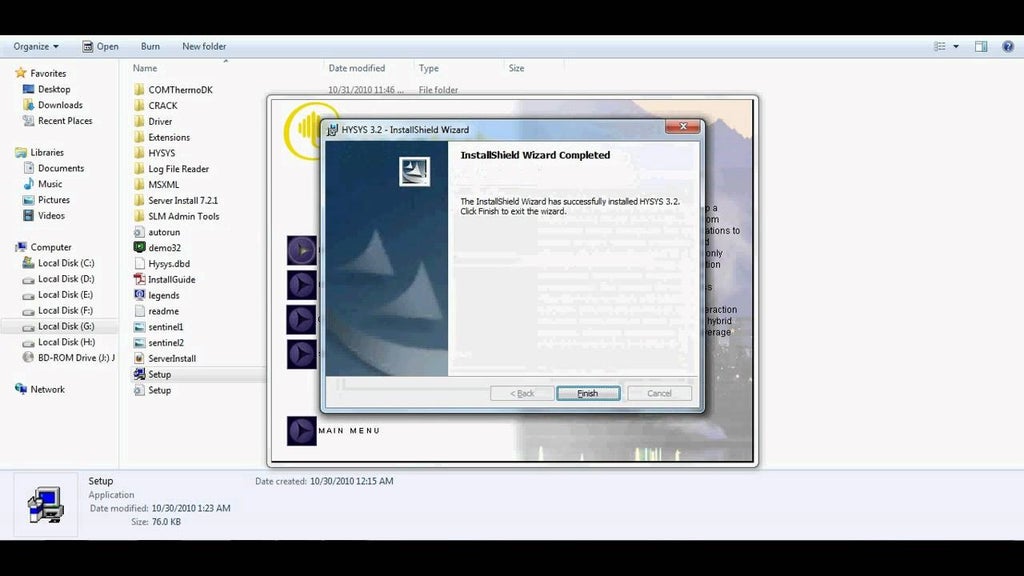The height and width of the screenshot is (576, 1024).
Task: Click the InstallShield logo in wizard
Action: click(x=415, y=171)
